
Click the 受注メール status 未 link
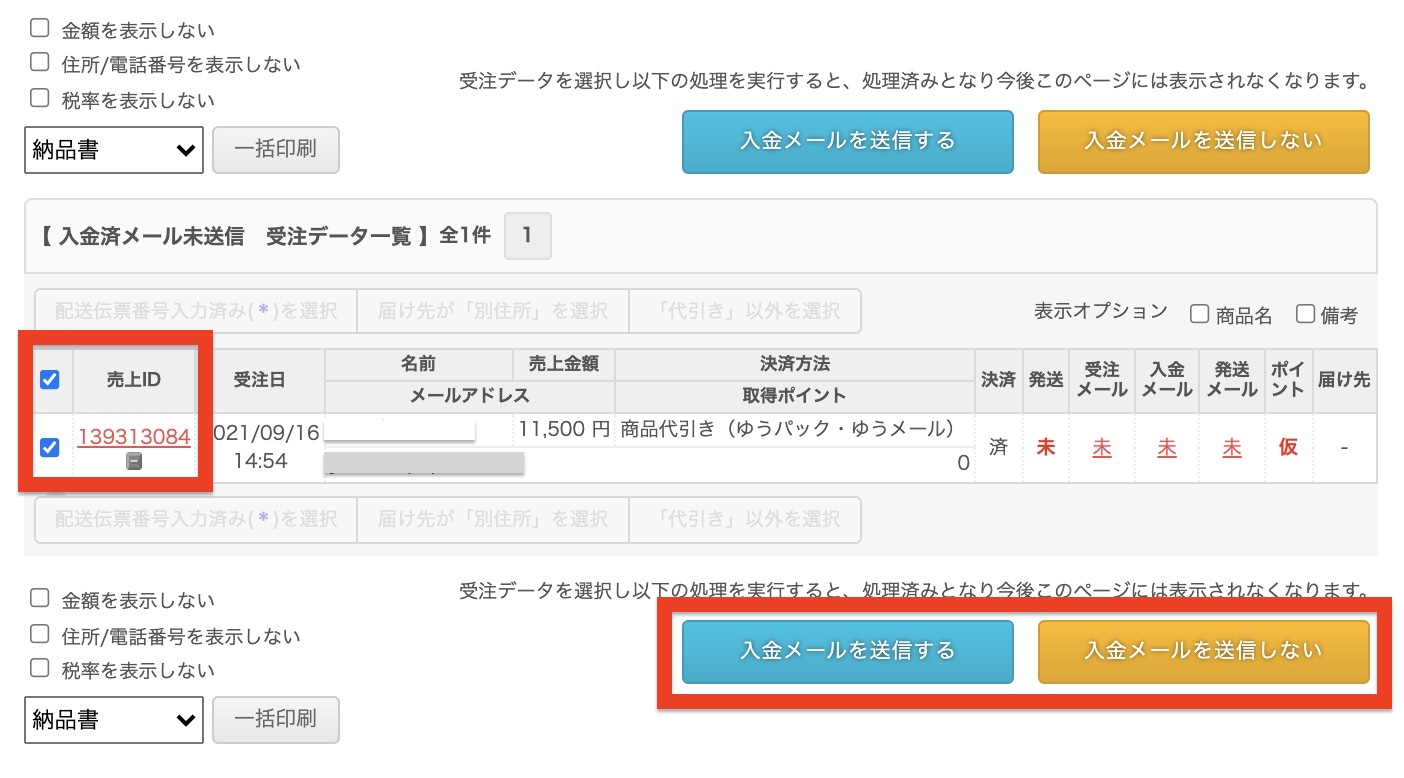pos(1101,448)
